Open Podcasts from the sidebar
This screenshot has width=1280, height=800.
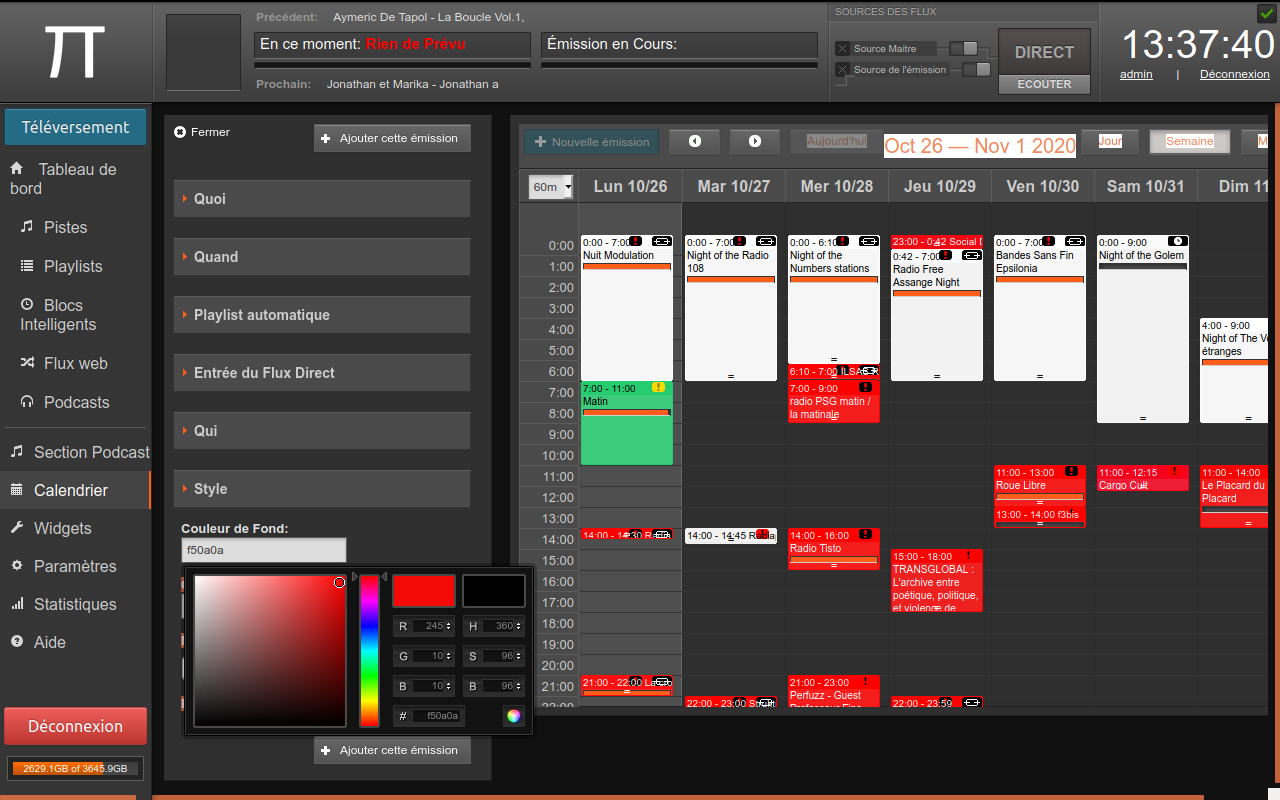76,402
